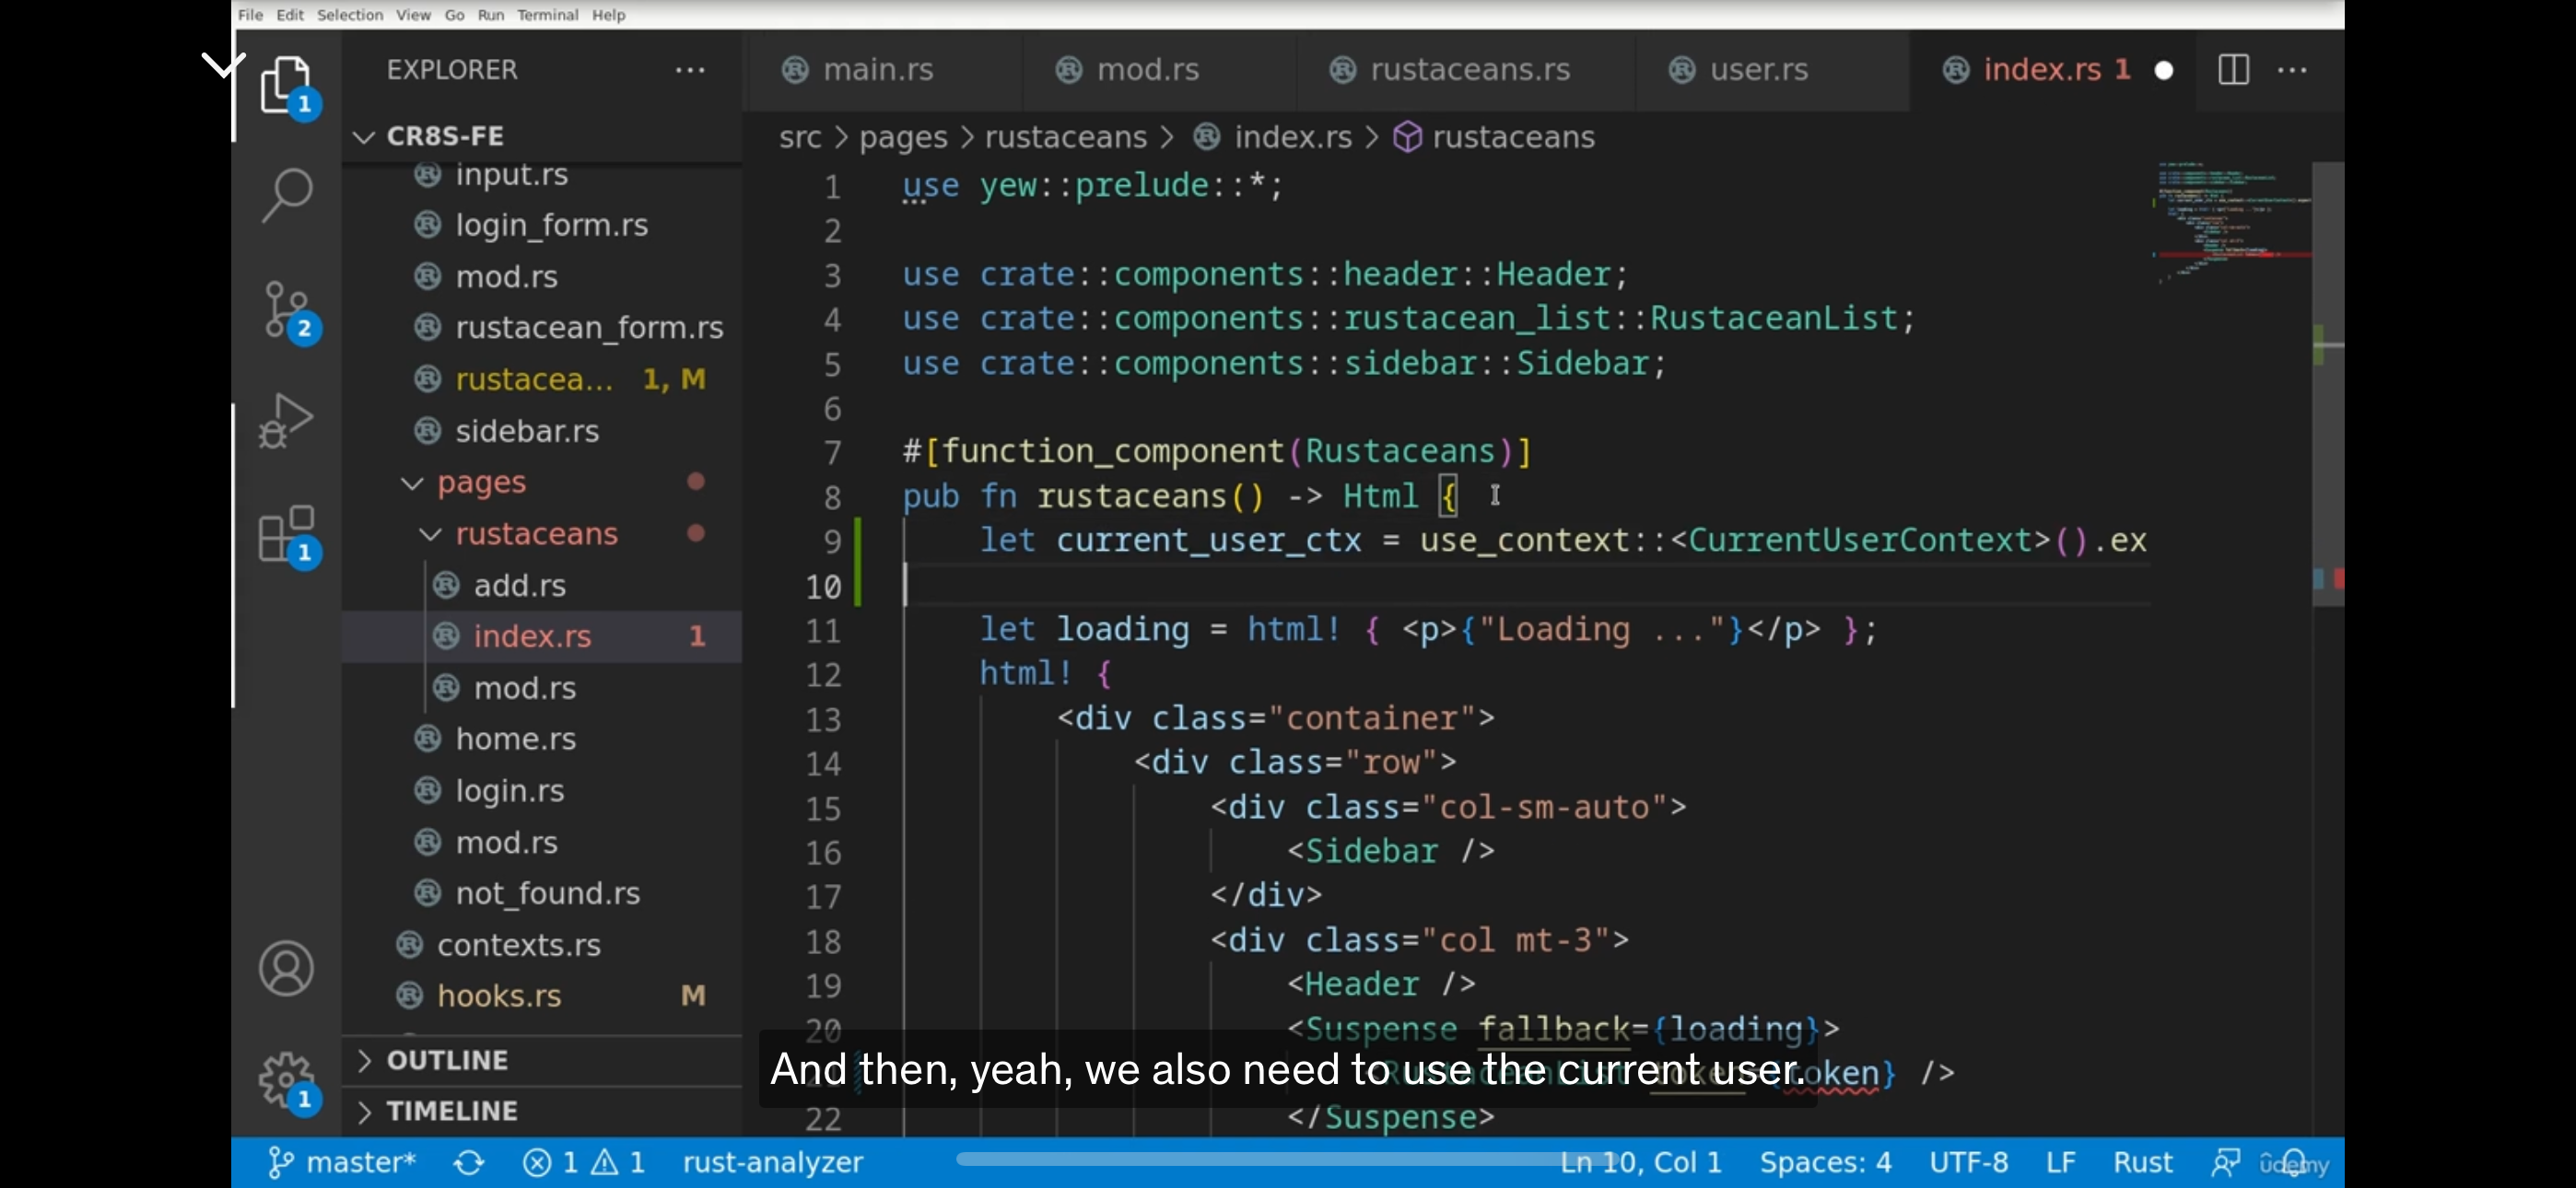Viewport: 2576px width, 1188px height.
Task: Click the sync changes status icon
Action: click(468, 1162)
